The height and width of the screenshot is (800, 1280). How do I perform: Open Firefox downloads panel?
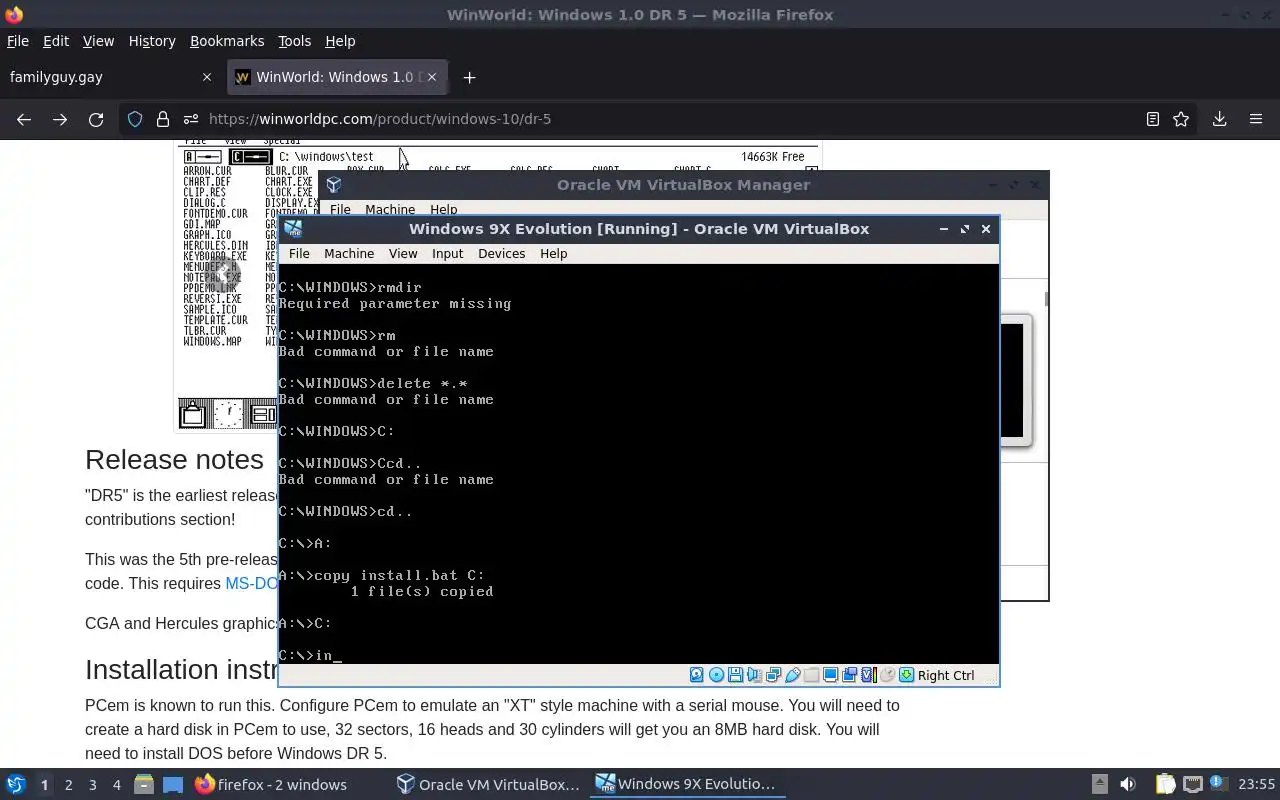coord(1219,119)
